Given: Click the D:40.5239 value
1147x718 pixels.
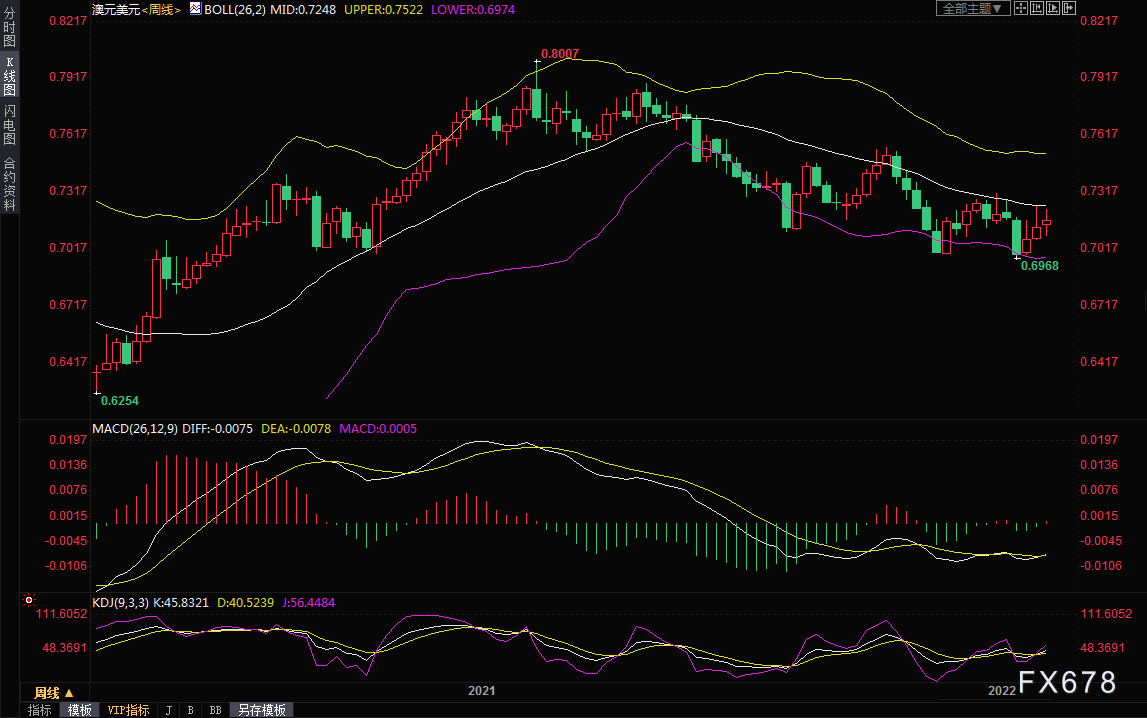Looking at the screenshot, I should [x=246, y=602].
